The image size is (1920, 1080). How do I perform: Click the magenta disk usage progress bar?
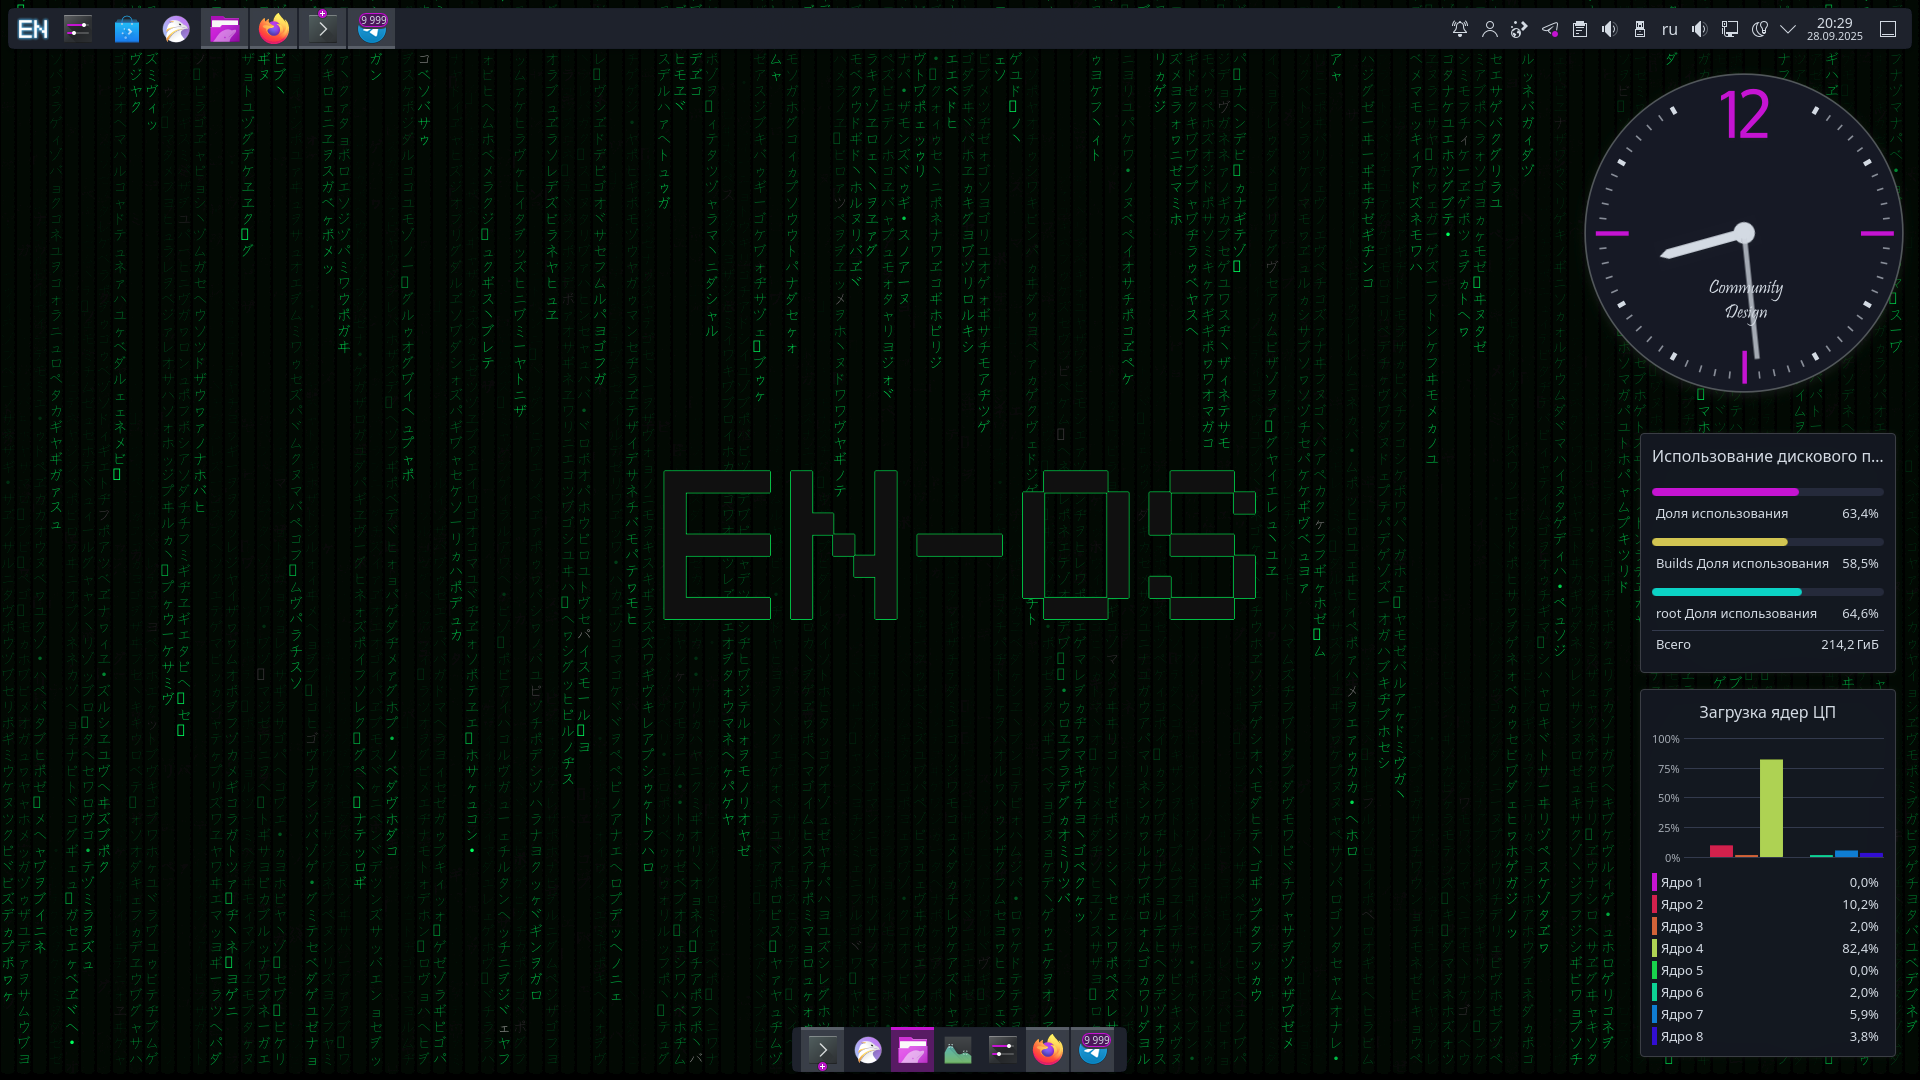[x=1725, y=491]
